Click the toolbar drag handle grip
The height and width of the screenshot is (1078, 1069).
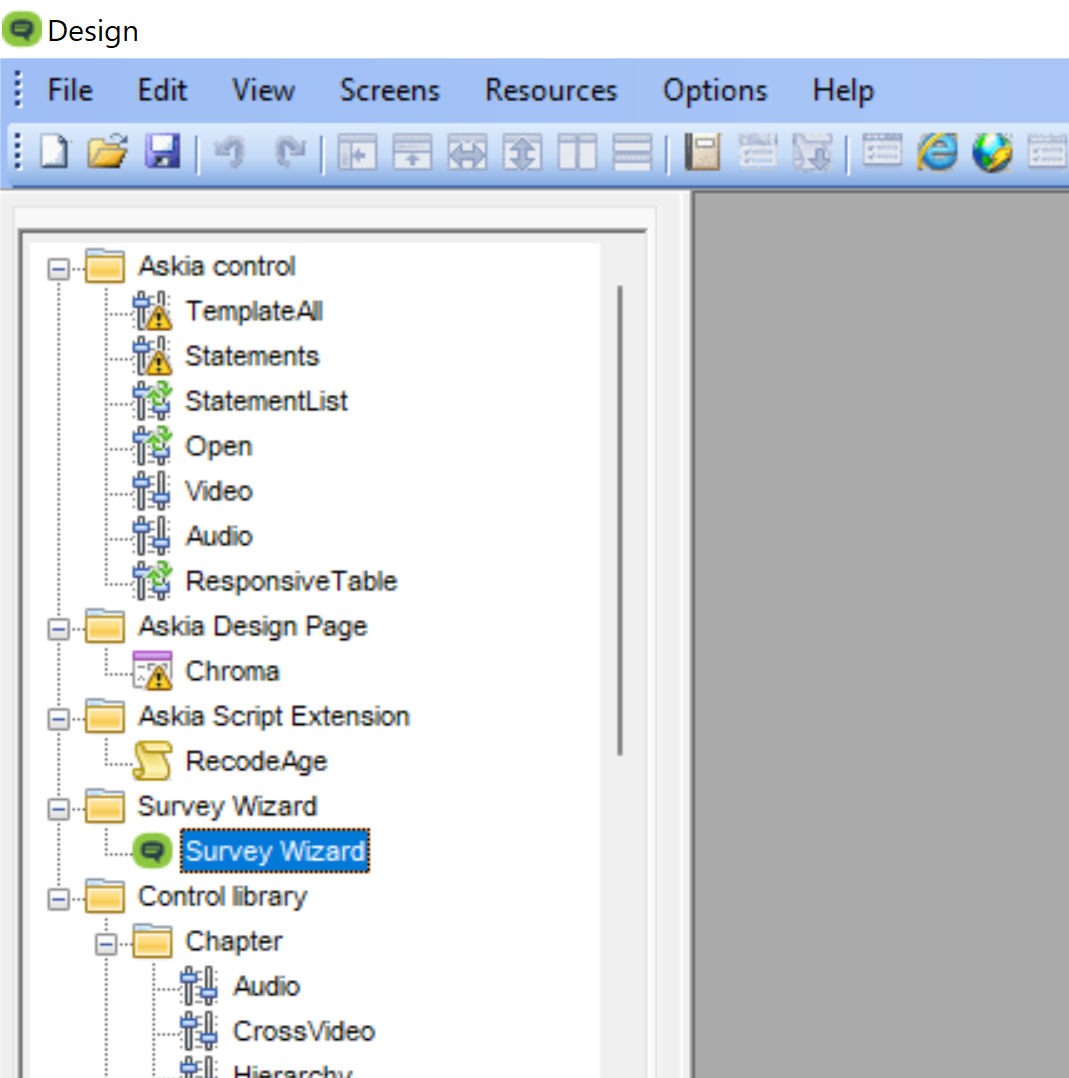(19, 151)
